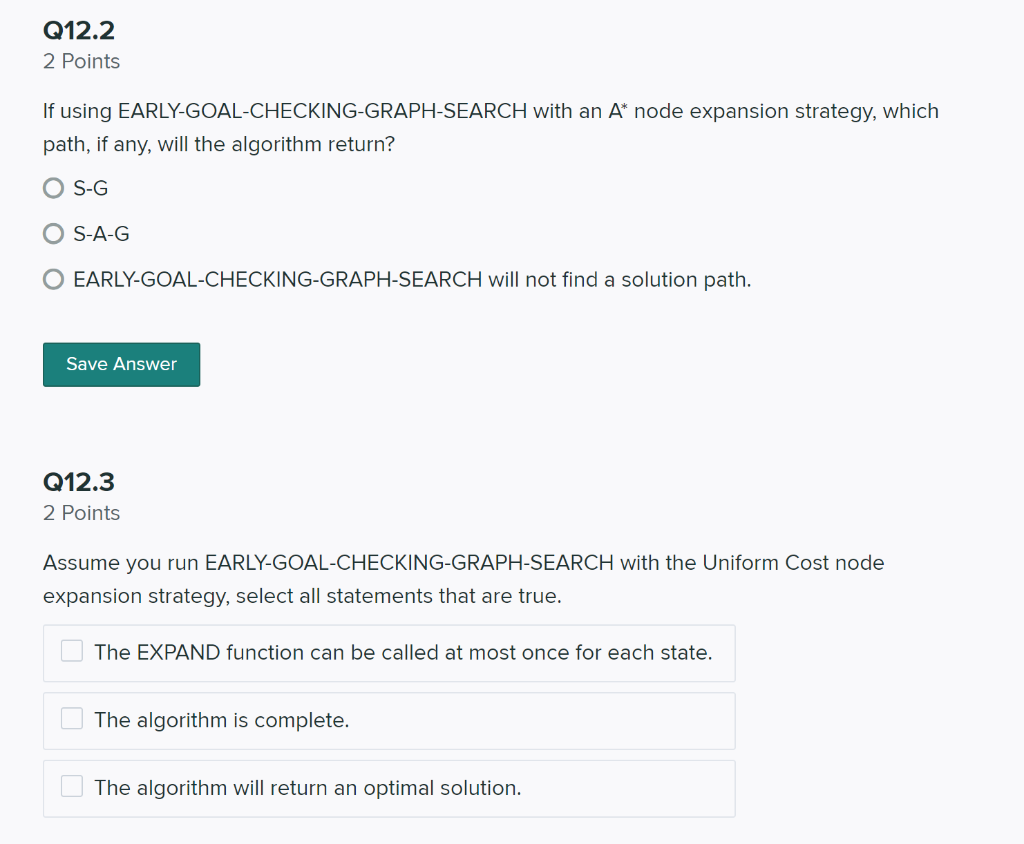1024x844 pixels.
Task: Click the '2 Points' label under Q12.2
Action: pos(81,61)
